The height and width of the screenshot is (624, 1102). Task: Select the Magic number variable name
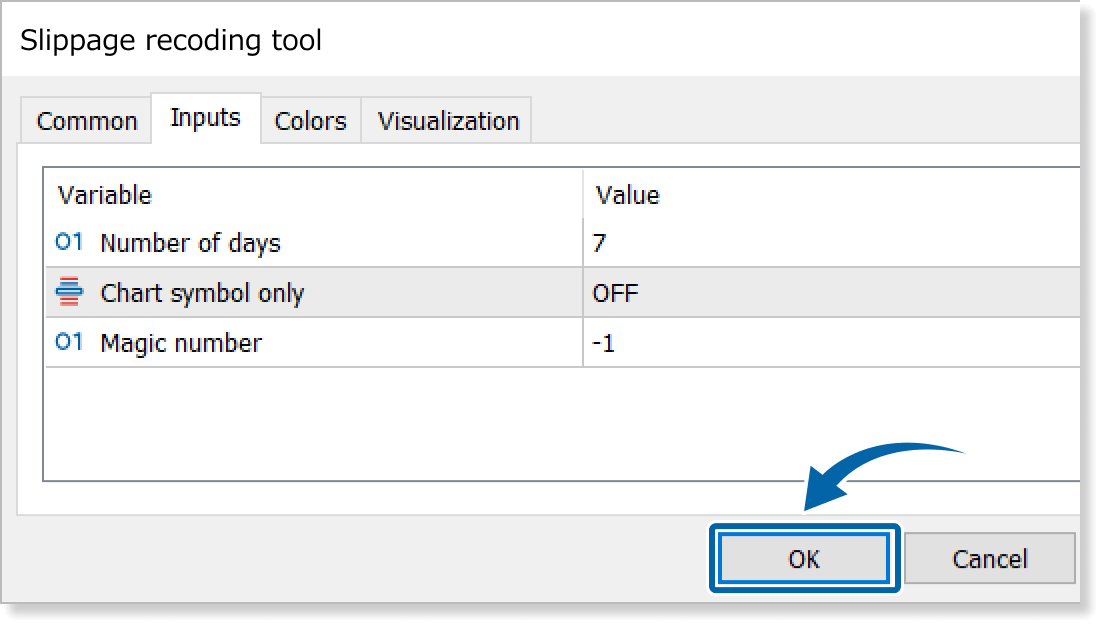(x=181, y=343)
